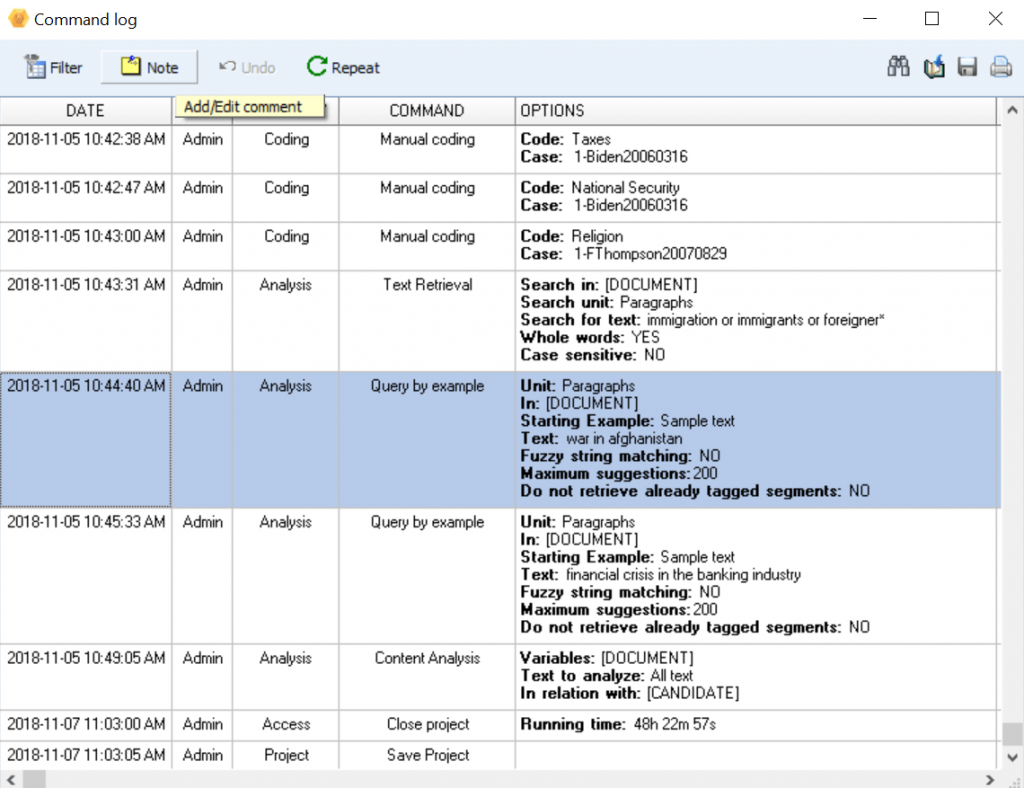Save the command log with floppy icon
The height and width of the screenshot is (788, 1024).
[966, 66]
